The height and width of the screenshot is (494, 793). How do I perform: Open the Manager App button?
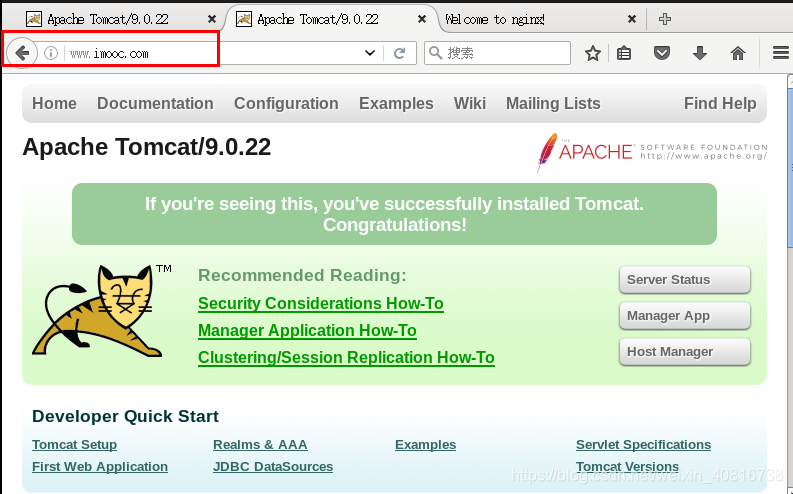pyautogui.click(x=684, y=316)
